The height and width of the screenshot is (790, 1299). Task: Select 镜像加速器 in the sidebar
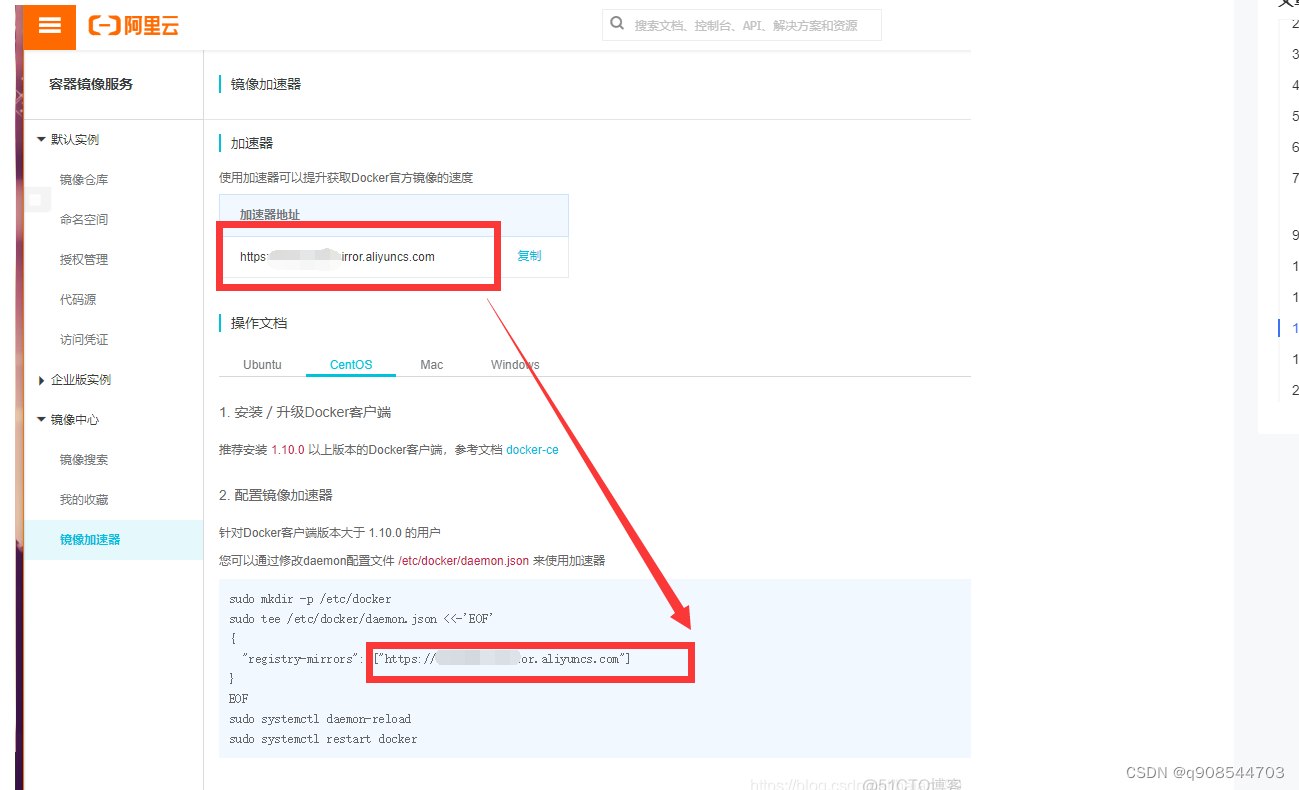(113, 540)
